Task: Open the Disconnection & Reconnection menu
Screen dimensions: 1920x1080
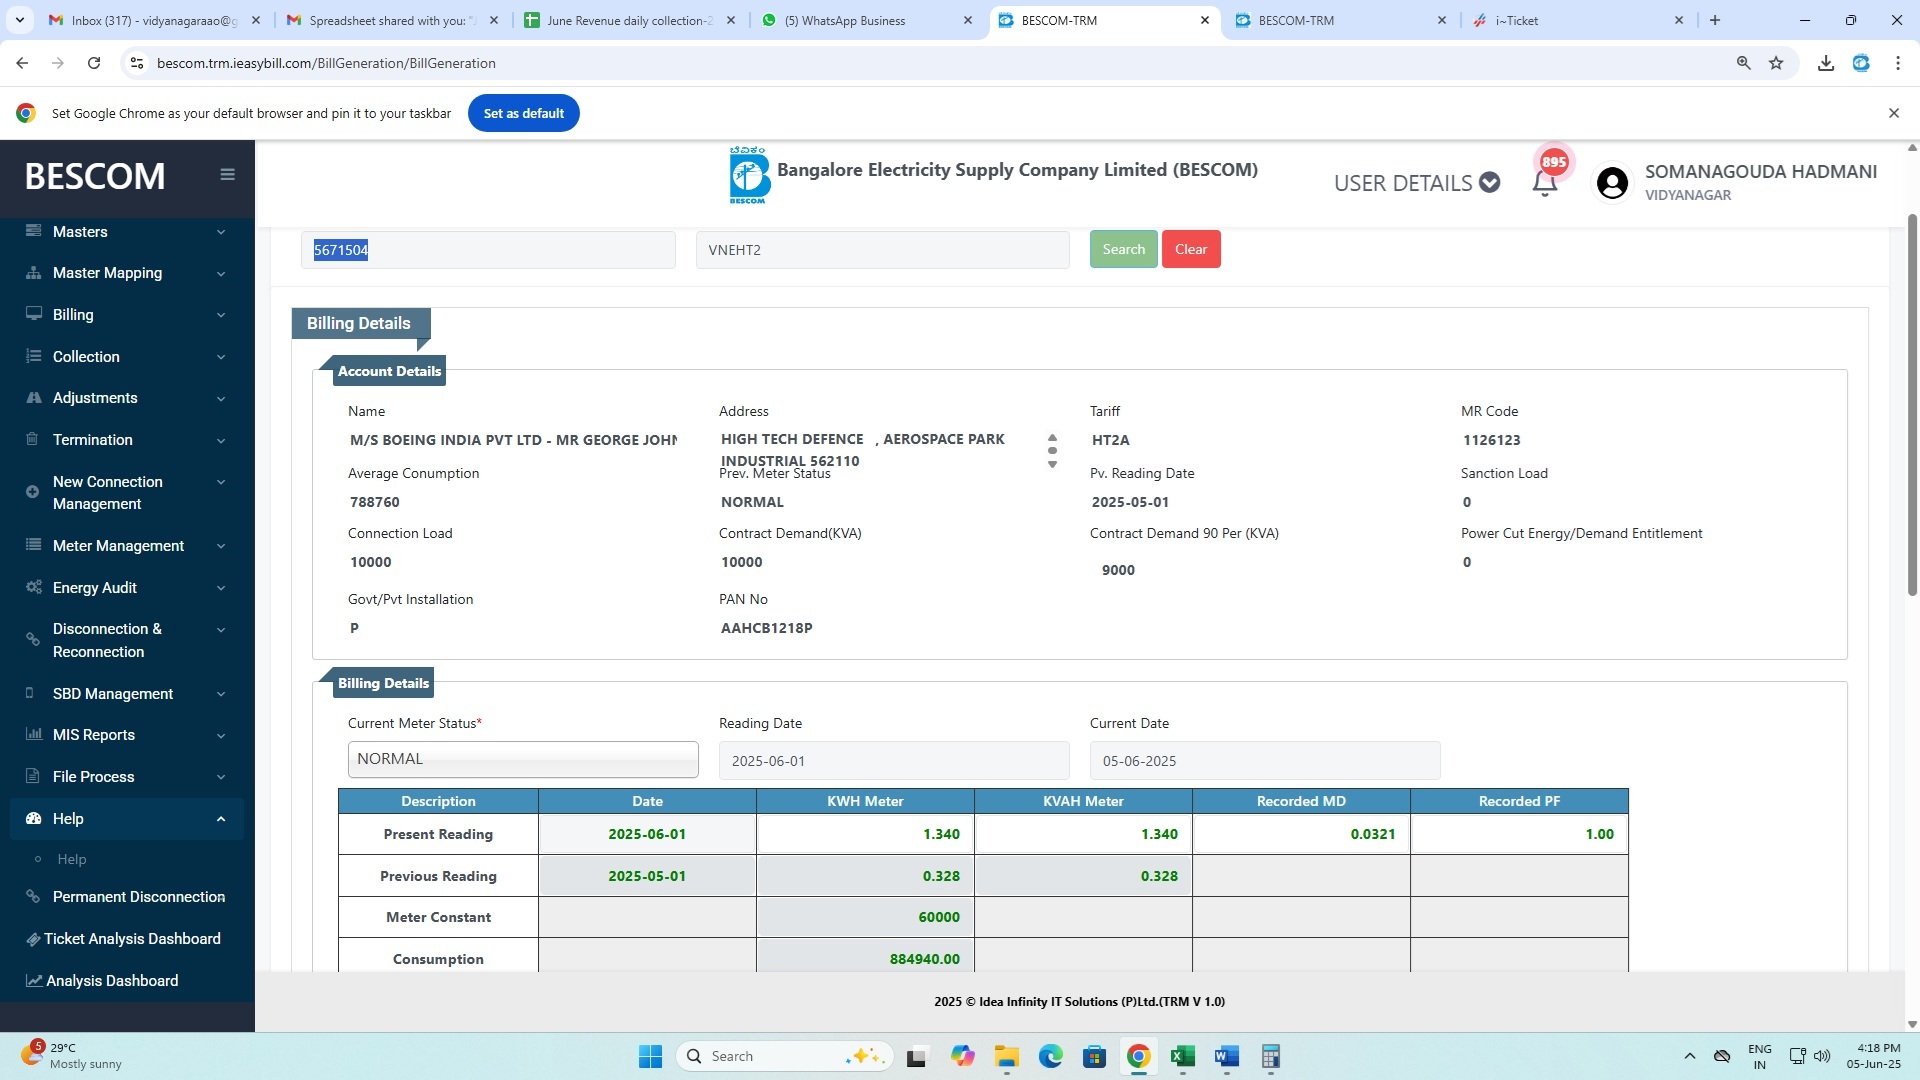Action: pos(127,640)
